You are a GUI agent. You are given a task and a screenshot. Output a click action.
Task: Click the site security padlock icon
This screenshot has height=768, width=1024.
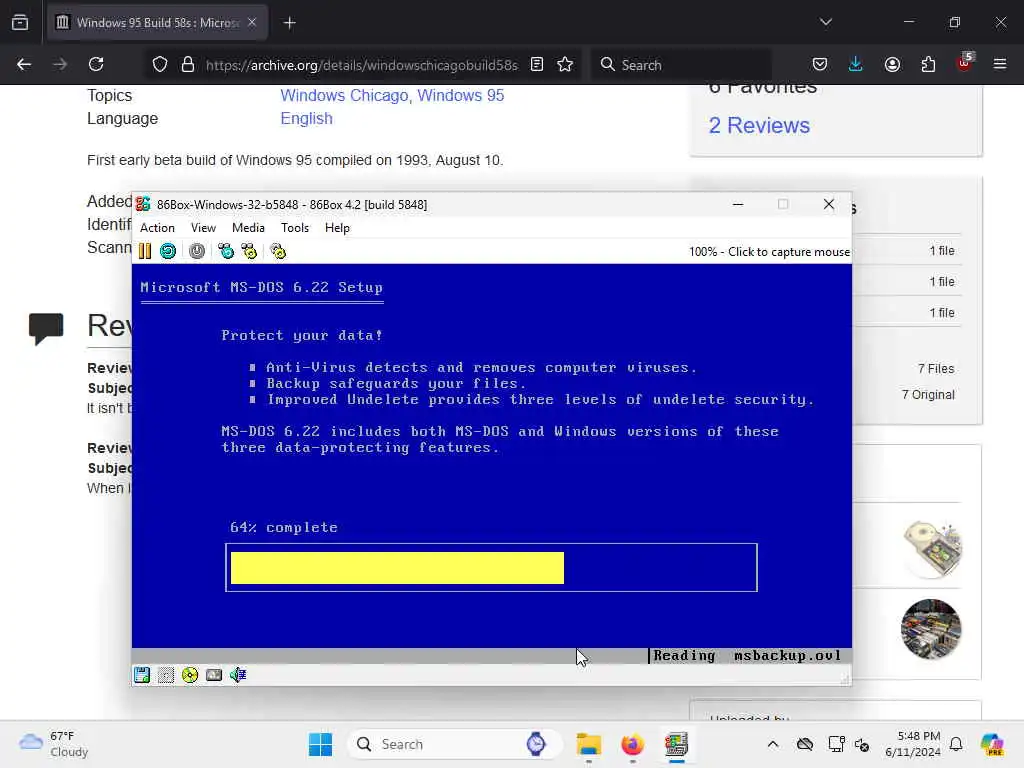(188, 65)
